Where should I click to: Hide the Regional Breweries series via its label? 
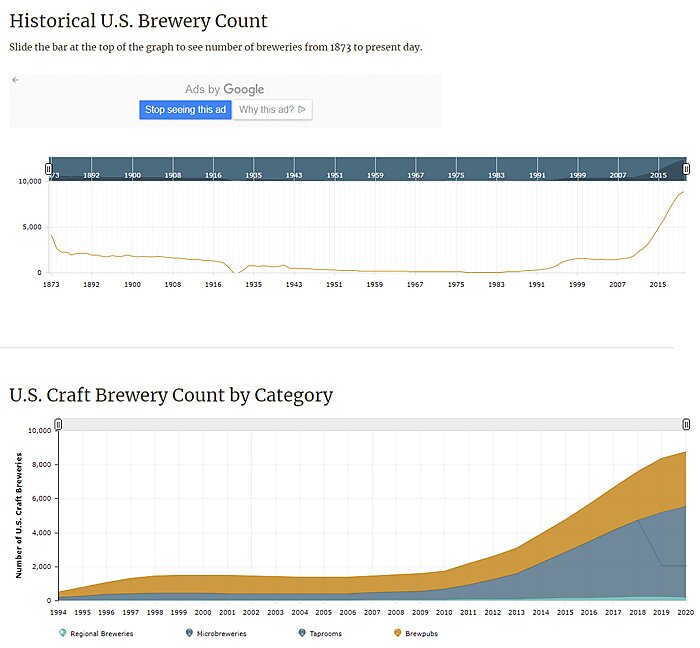coord(104,633)
